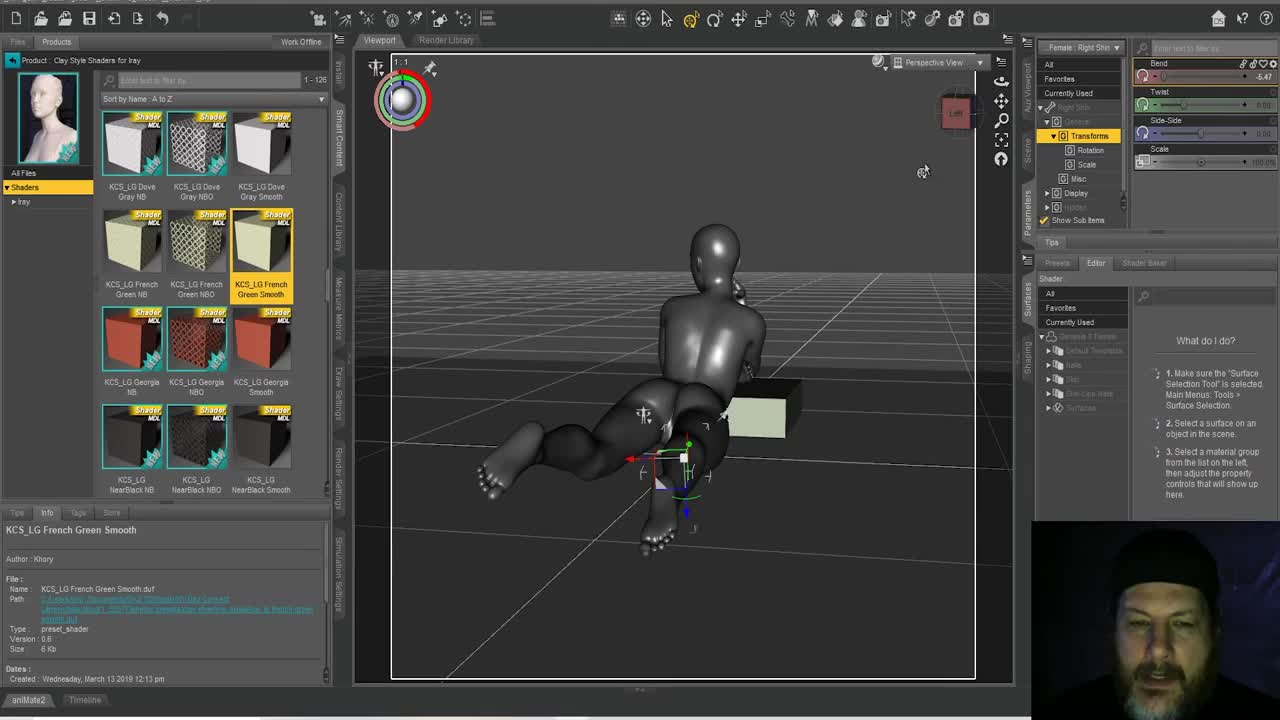Screen dimensions: 1280x720
Task: Toggle the Scale lock icon in Parameters
Action: 1143,162
